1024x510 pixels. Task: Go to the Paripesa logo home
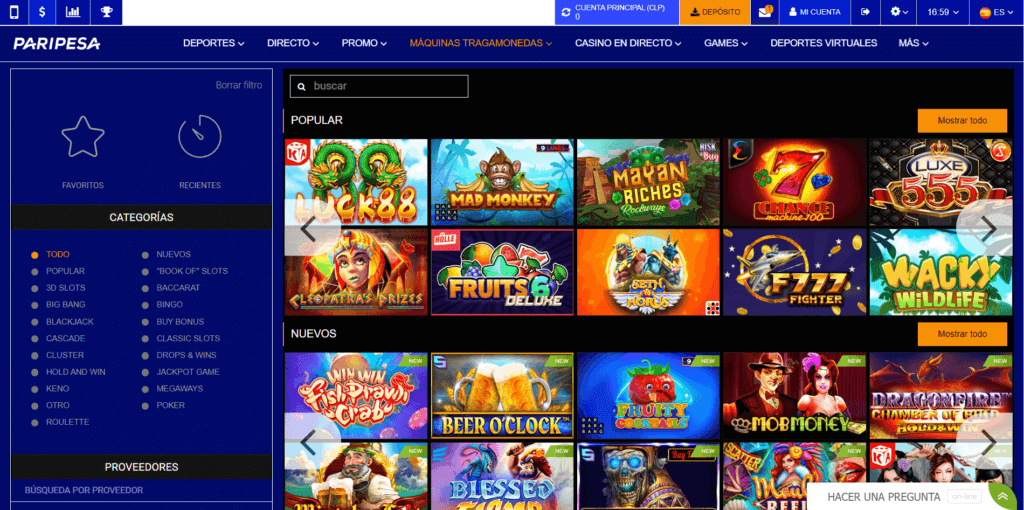tap(57, 44)
